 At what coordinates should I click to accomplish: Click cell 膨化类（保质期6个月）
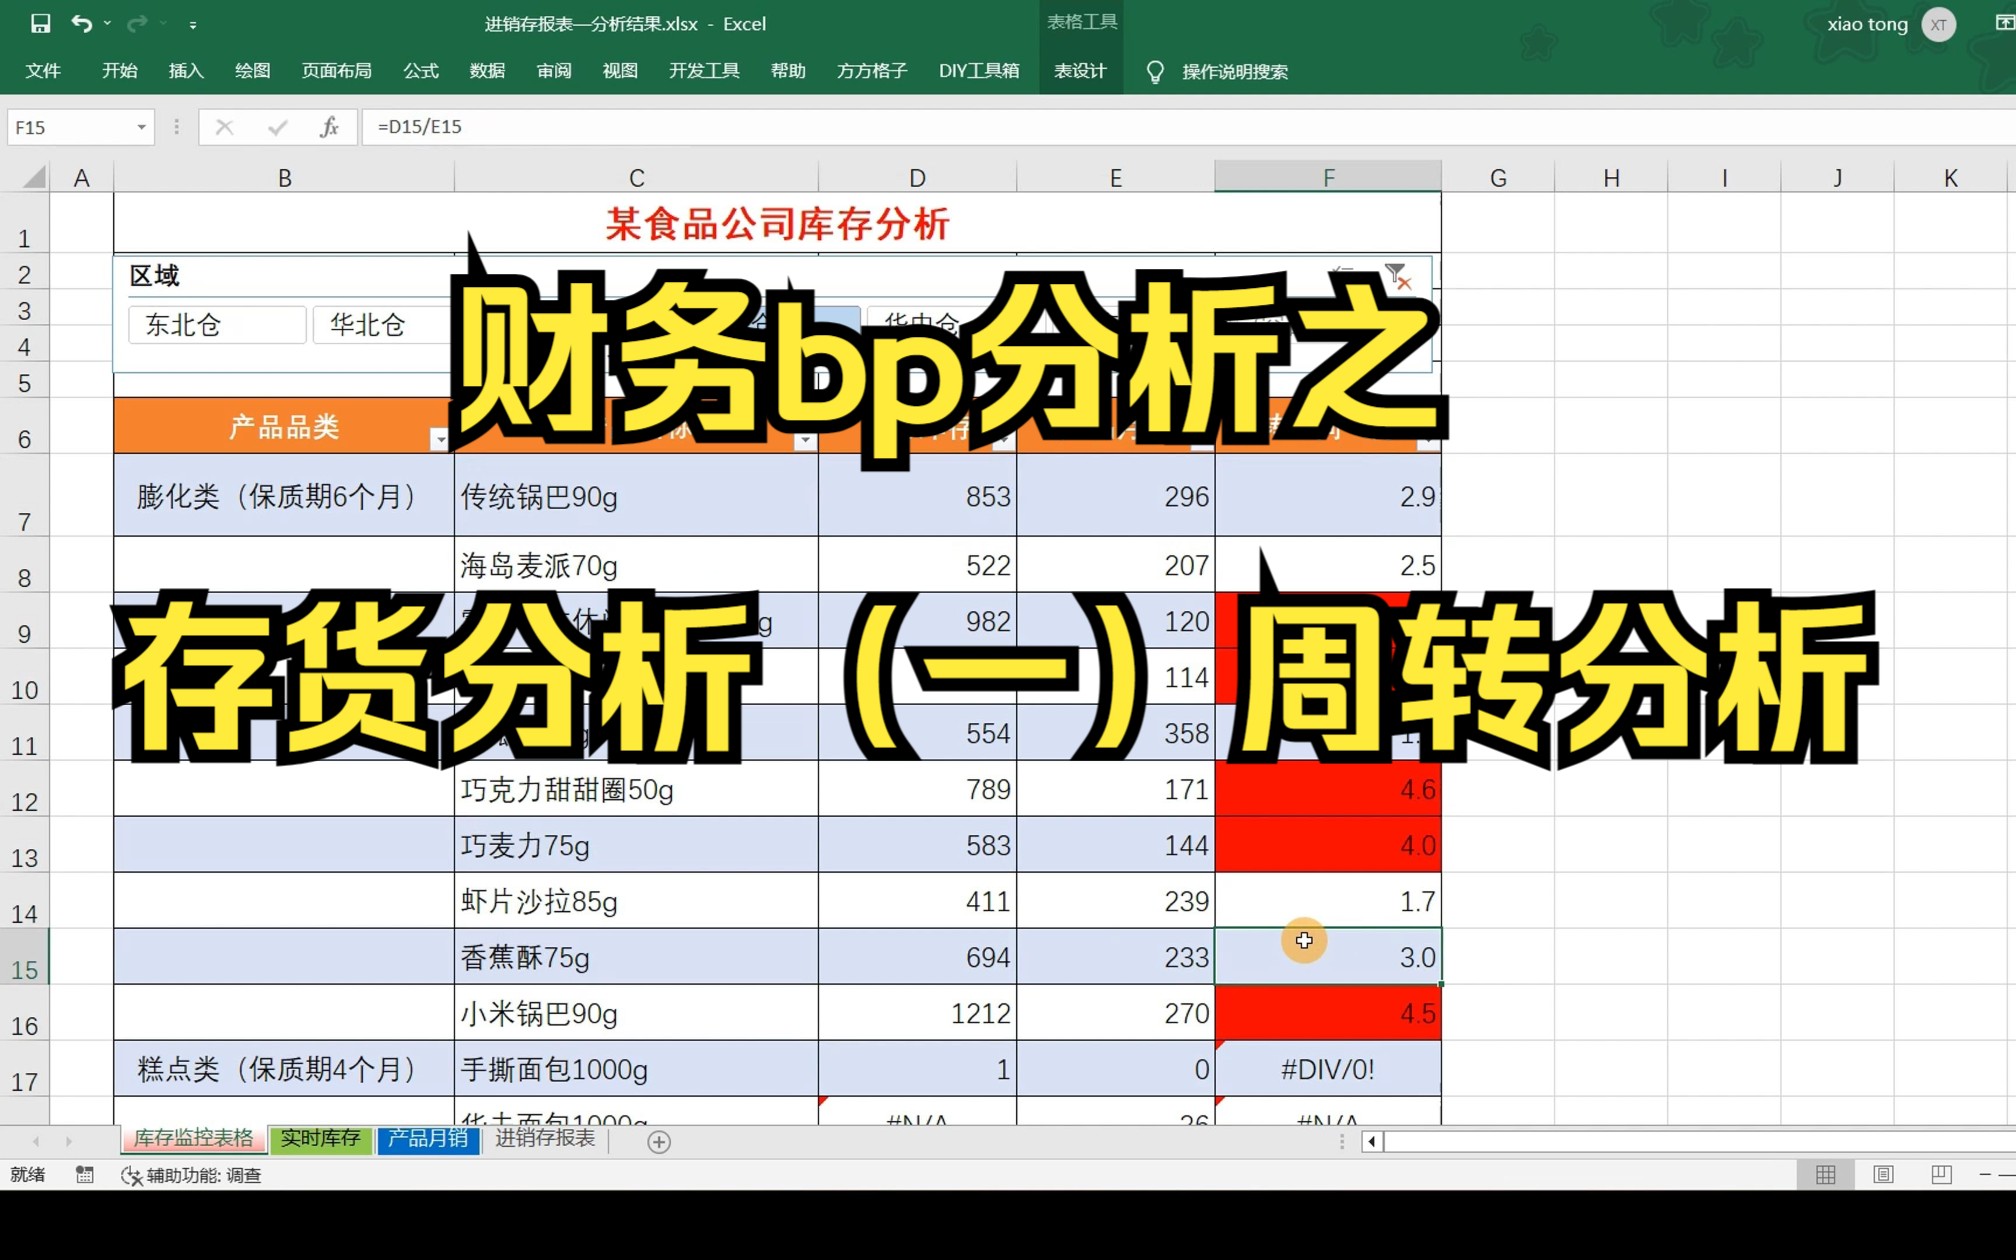284,496
